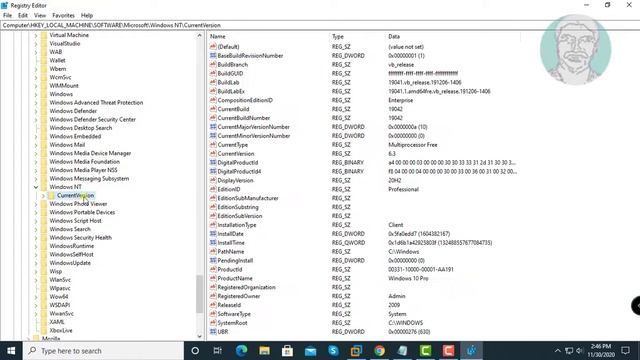Click the WindowsUpdate folder icon
This screenshot has height=360, width=640.
[44, 263]
